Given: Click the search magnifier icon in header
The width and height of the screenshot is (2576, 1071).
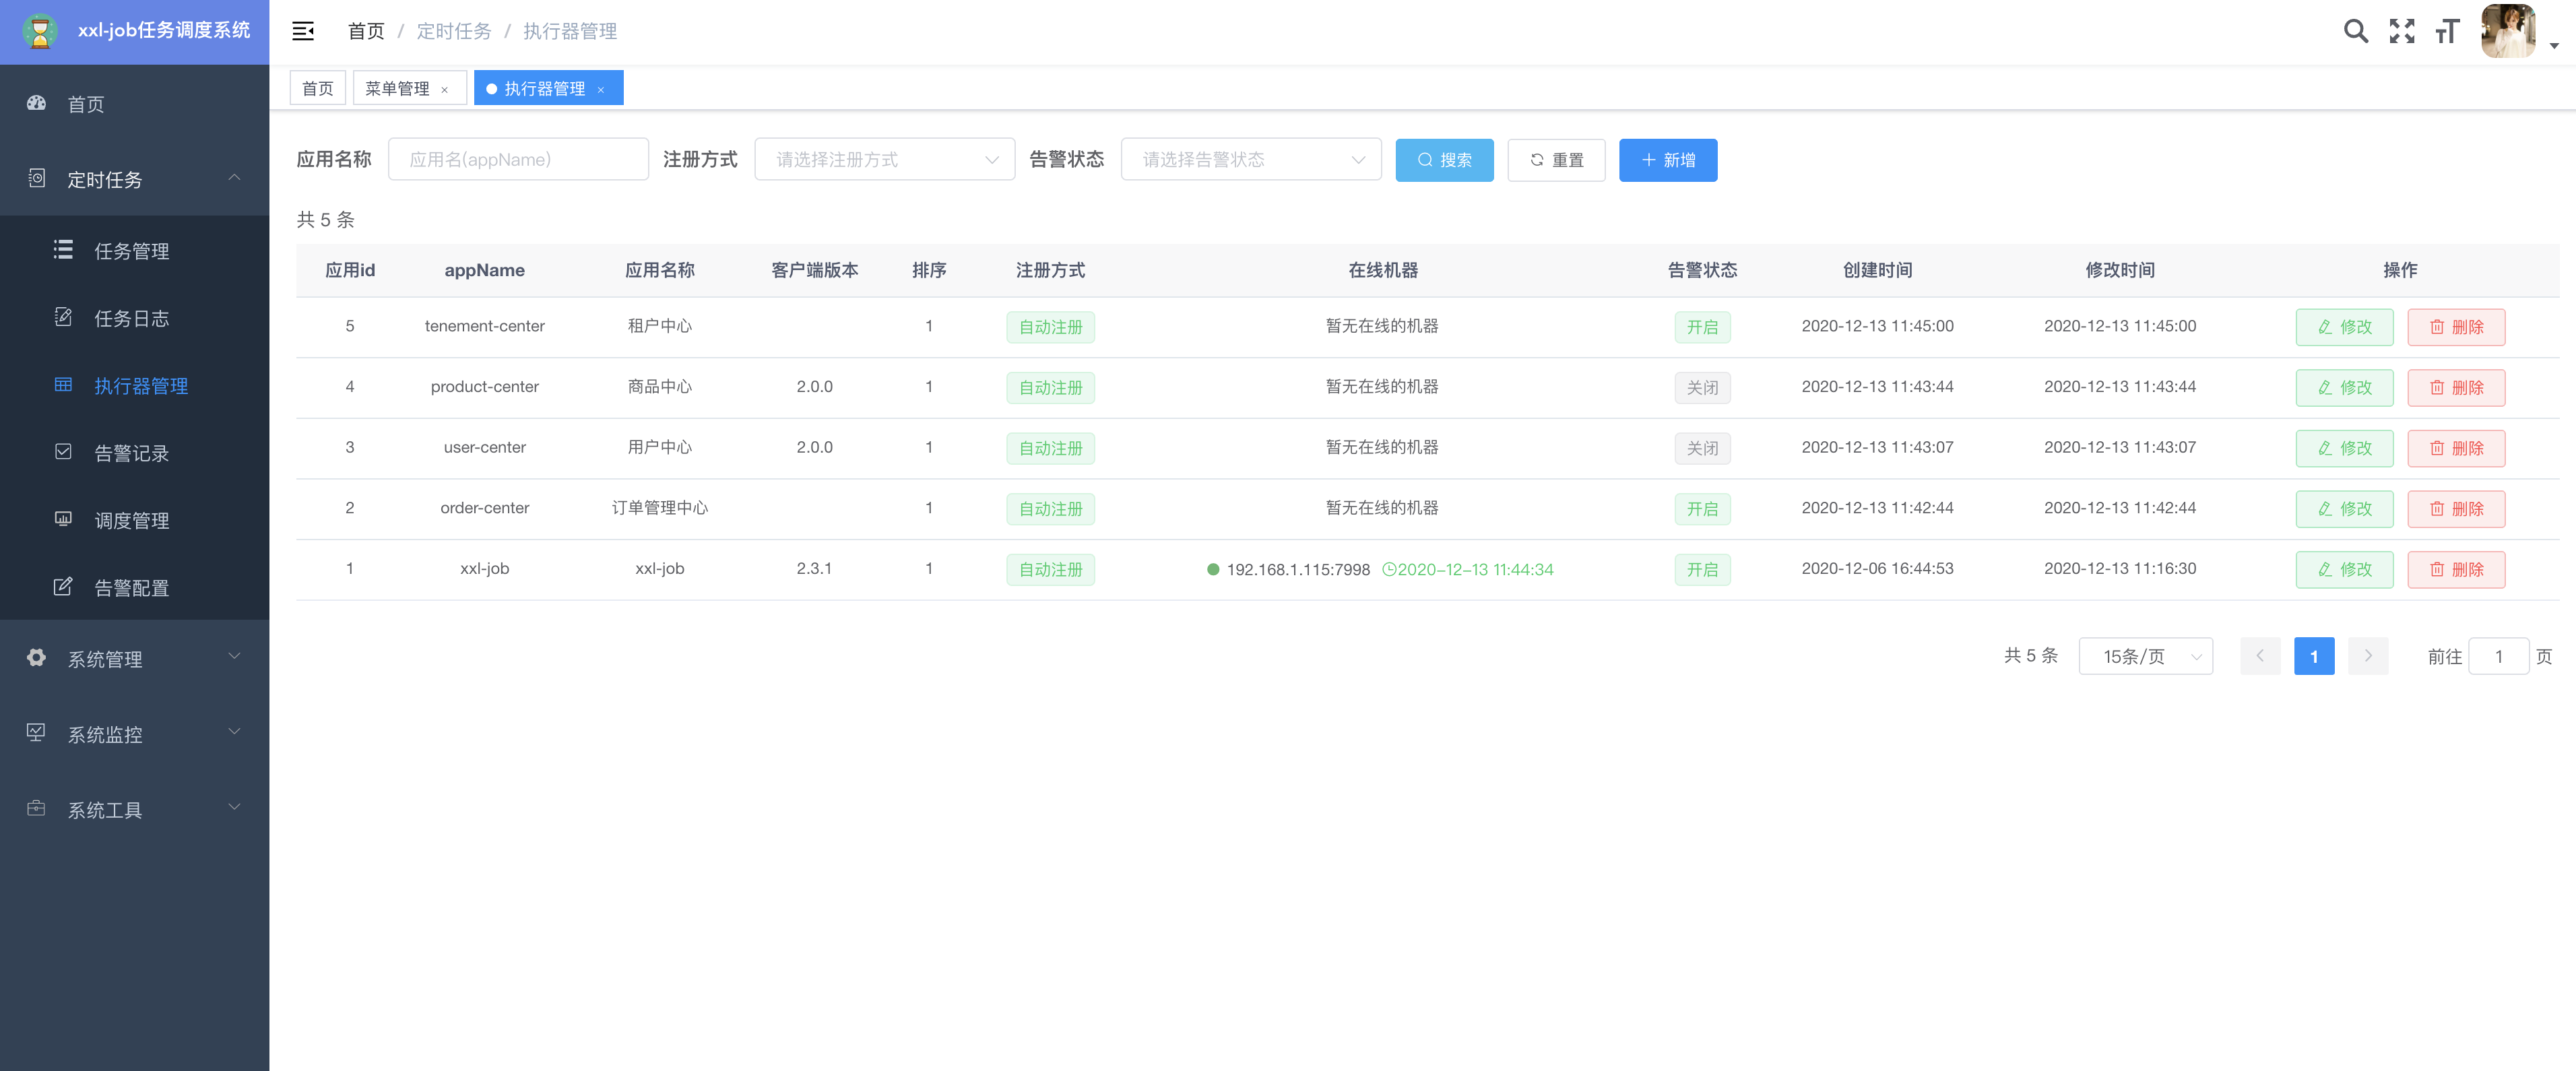Looking at the screenshot, I should [x=2355, y=31].
